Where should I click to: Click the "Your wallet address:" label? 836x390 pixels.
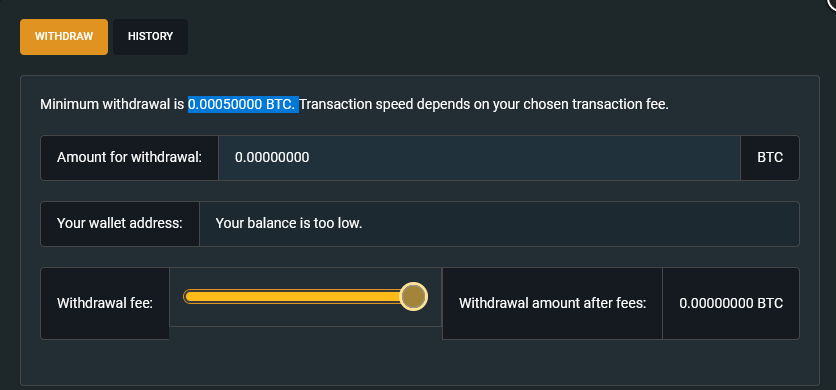[x=120, y=224]
